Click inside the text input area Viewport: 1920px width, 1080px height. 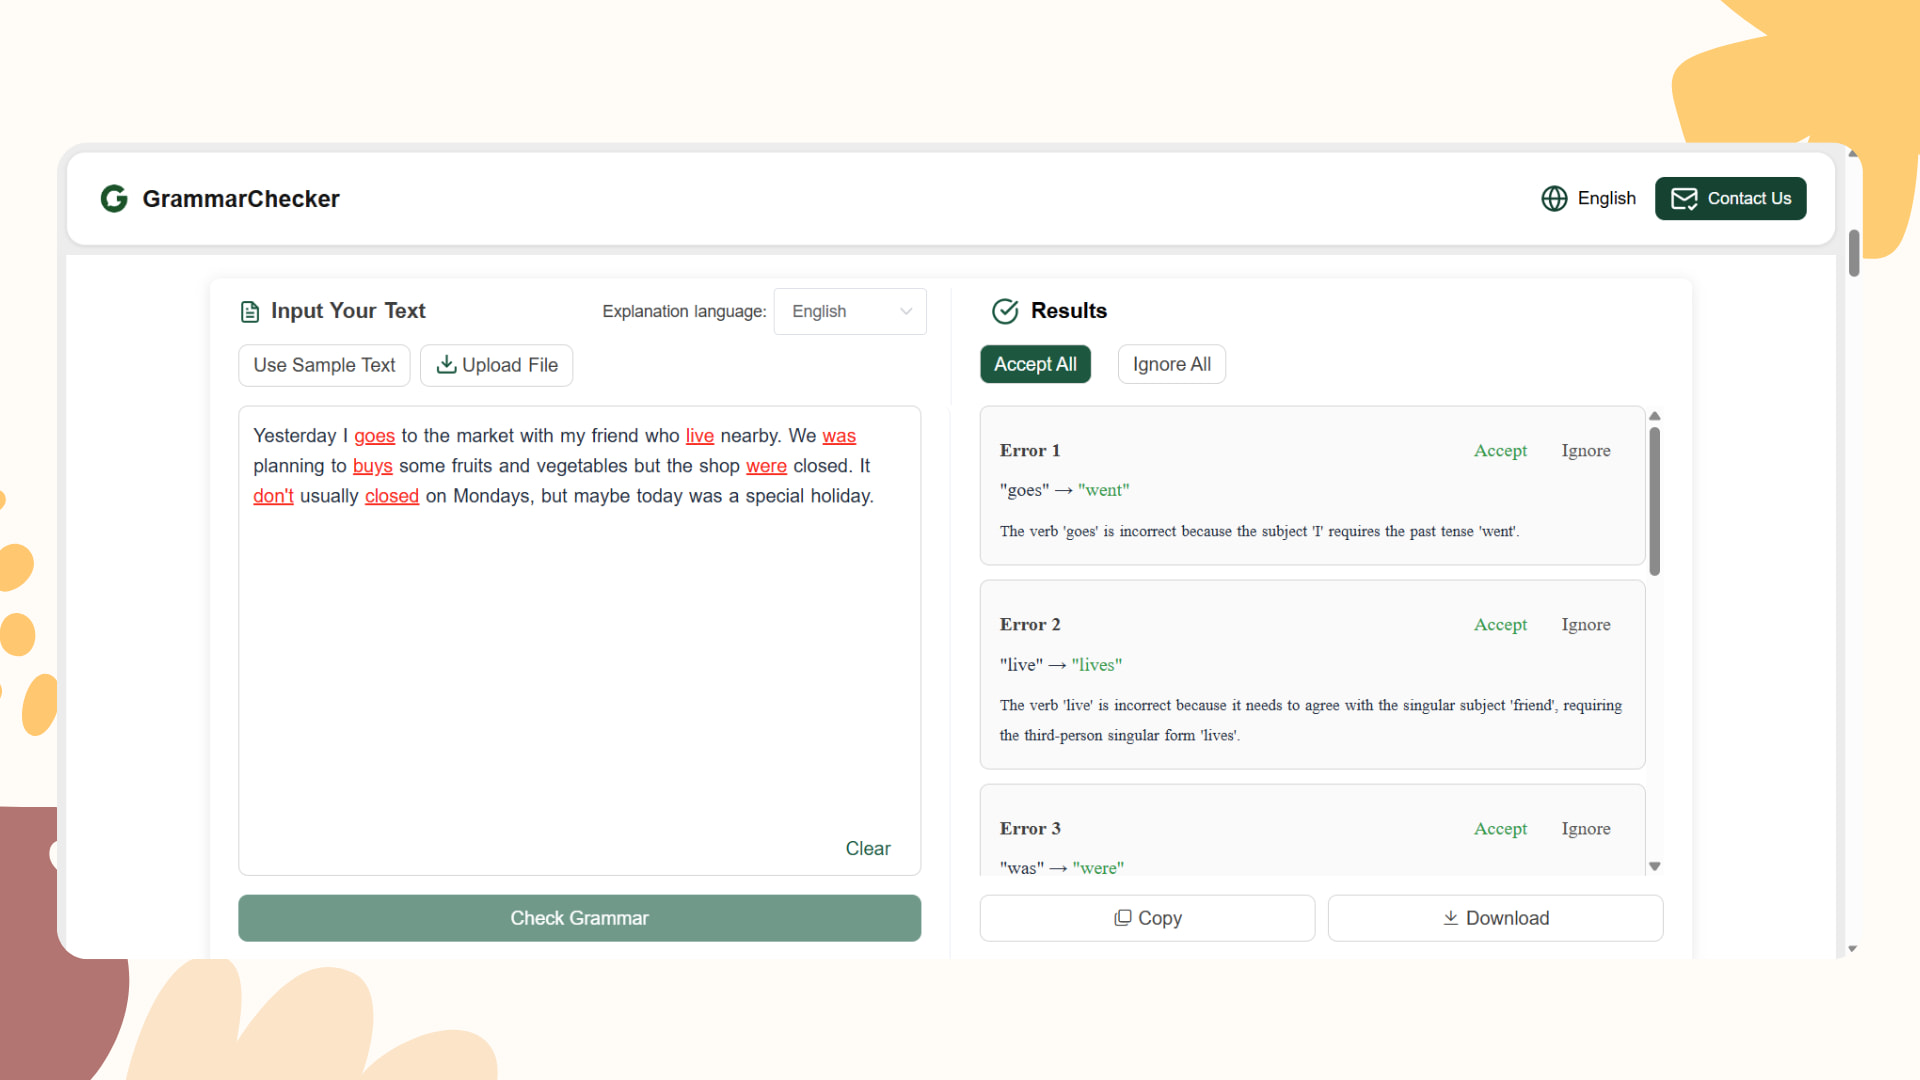(578, 640)
